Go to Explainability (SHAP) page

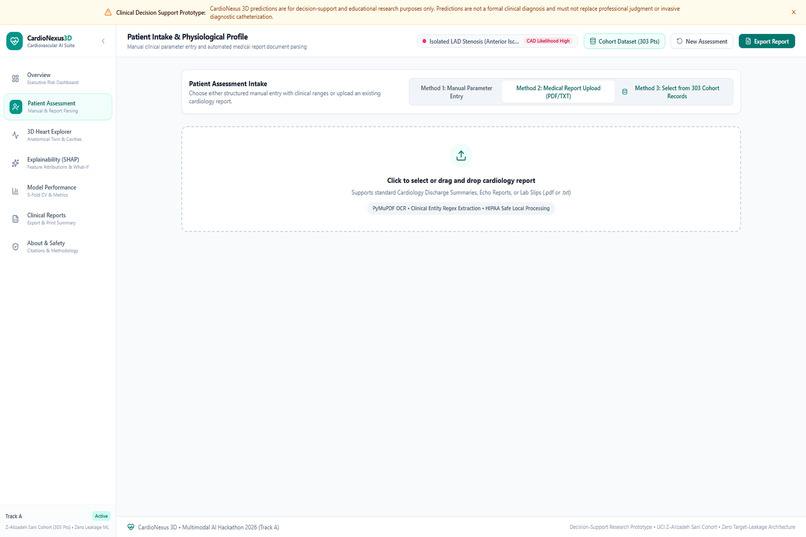click(58, 163)
